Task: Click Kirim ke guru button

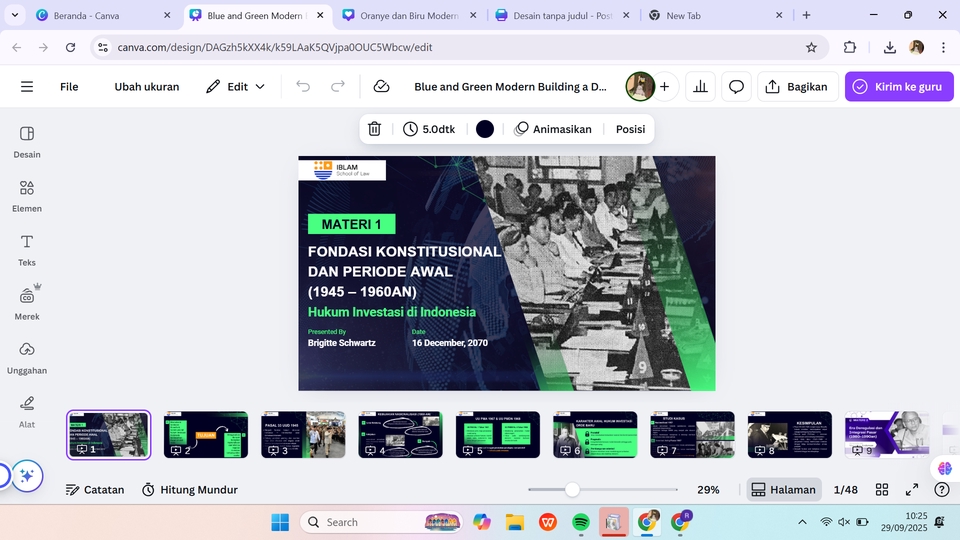Action: click(x=899, y=86)
